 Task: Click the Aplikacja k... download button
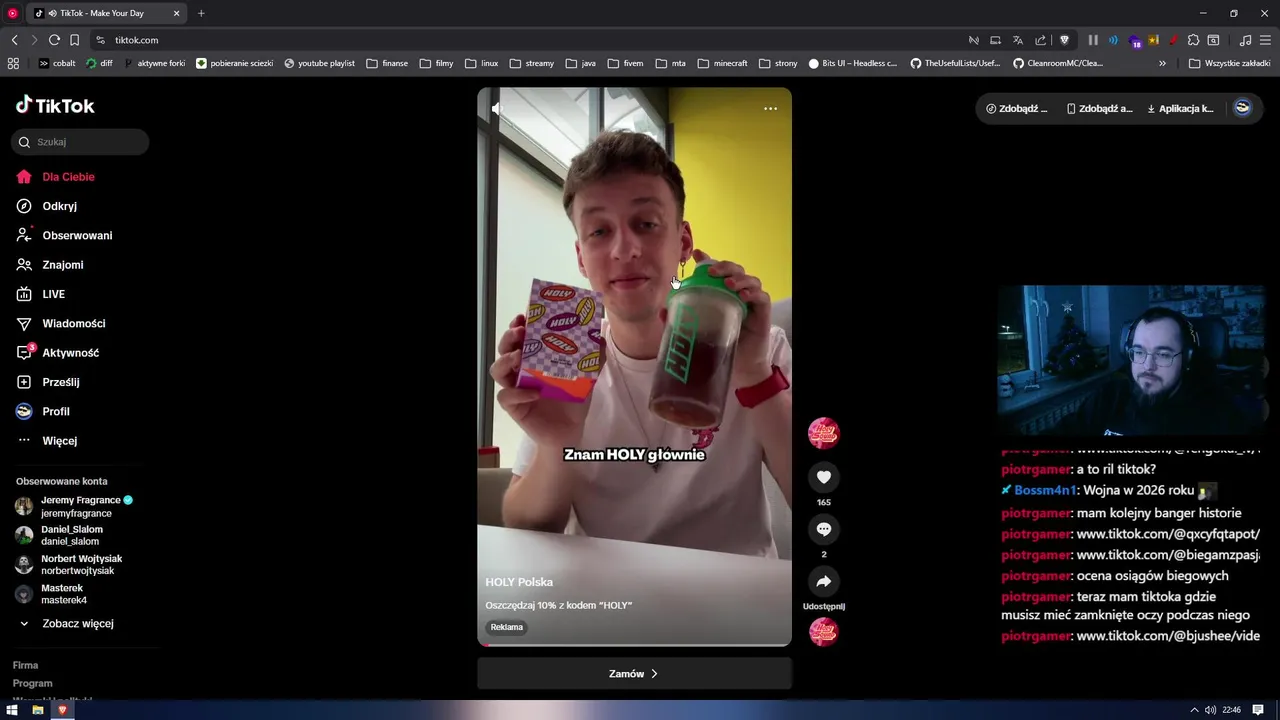[x=1180, y=108]
